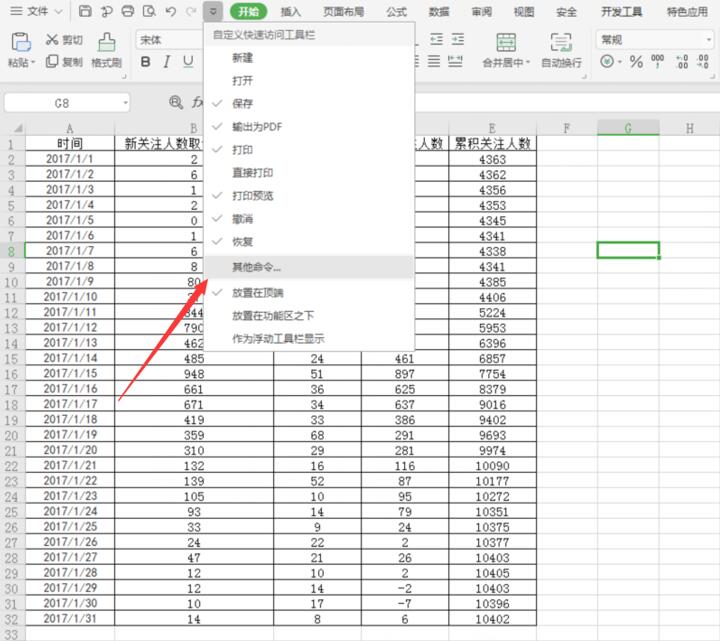Screen dimensions: 720x641
Task: Enable 直接打印 in quick access menu
Action: click(x=309, y=173)
